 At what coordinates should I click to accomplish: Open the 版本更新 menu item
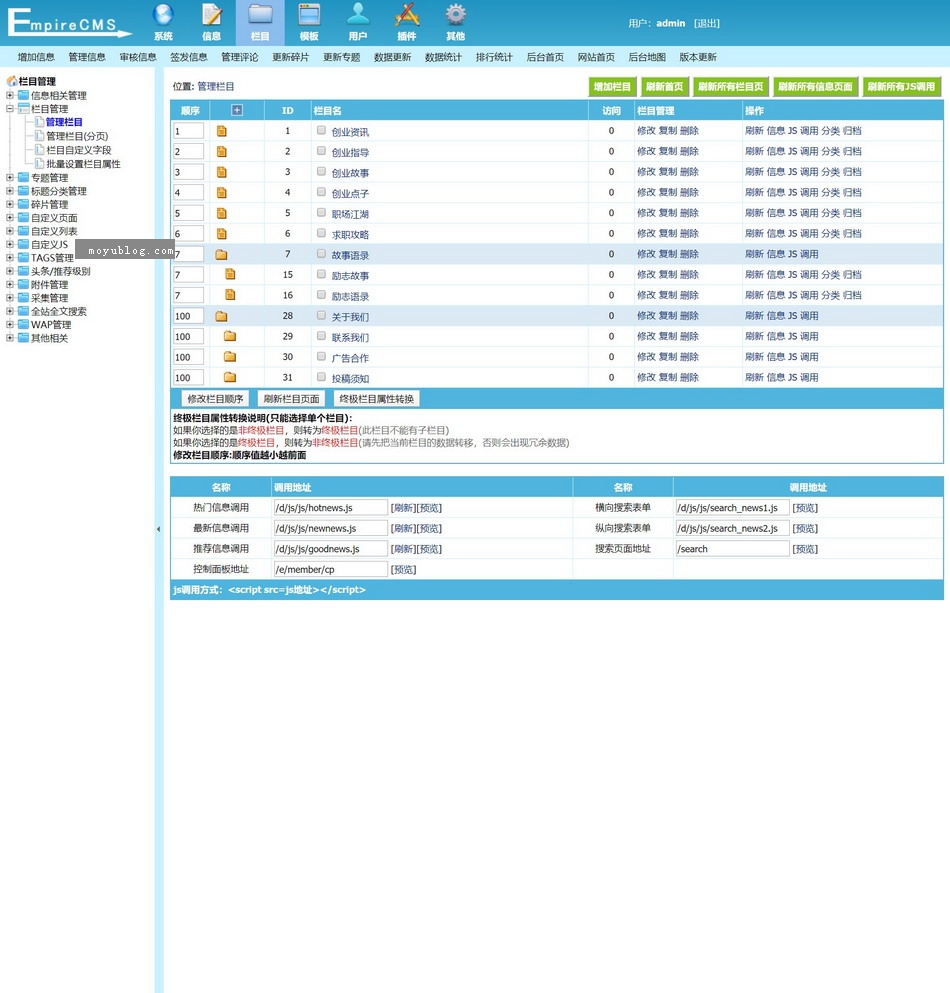click(x=697, y=57)
